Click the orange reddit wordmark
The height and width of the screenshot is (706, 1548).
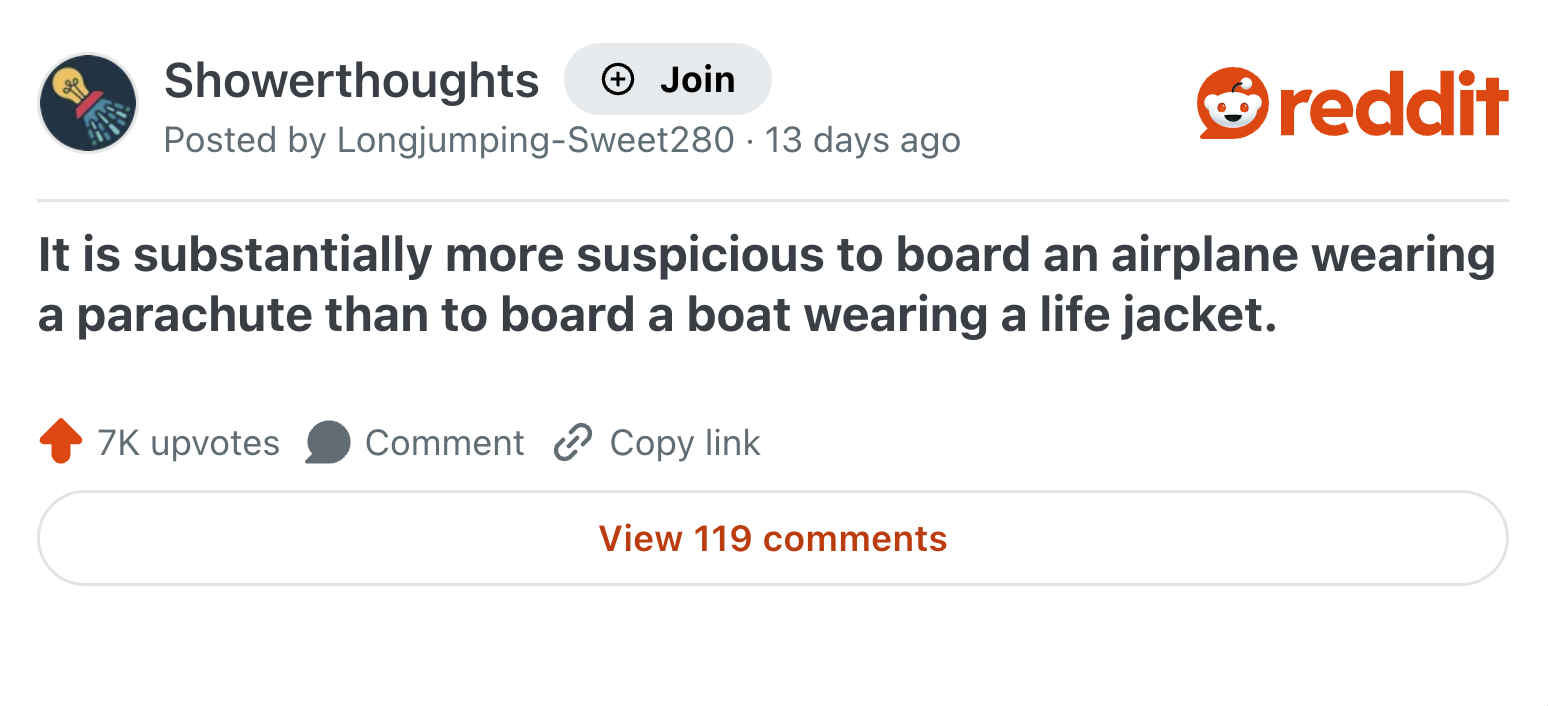[x=1394, y=104]
